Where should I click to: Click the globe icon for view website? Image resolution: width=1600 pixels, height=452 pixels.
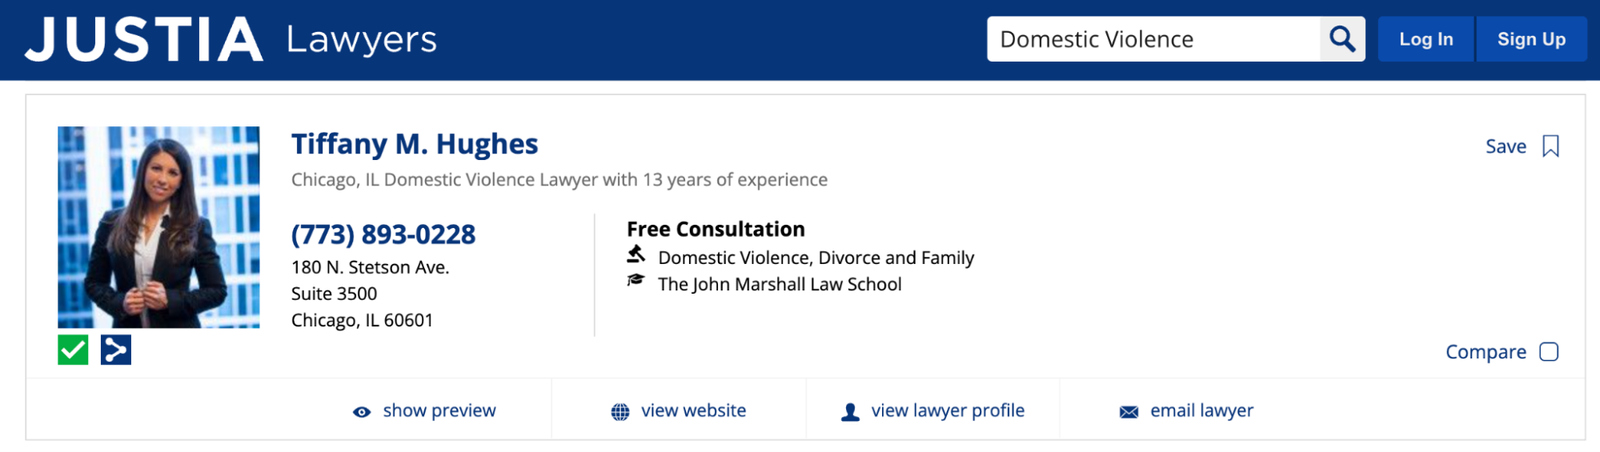point(620,412)
